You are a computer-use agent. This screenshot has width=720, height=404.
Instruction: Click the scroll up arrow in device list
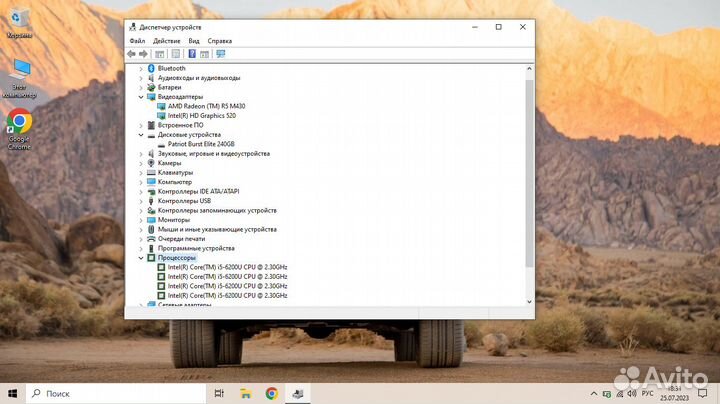[x=529, y=69]
